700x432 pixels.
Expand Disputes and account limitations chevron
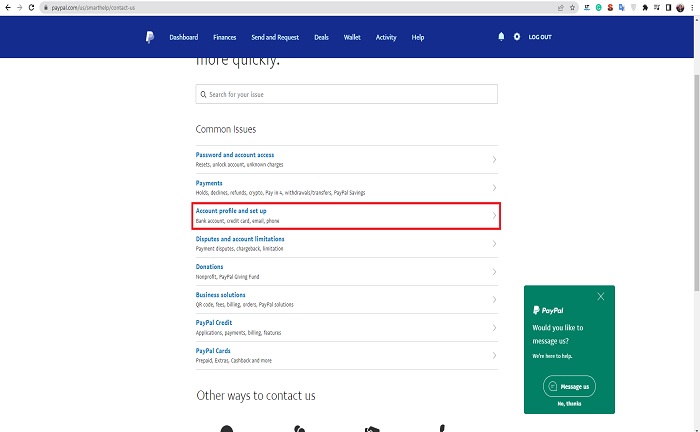pos(494,244)
